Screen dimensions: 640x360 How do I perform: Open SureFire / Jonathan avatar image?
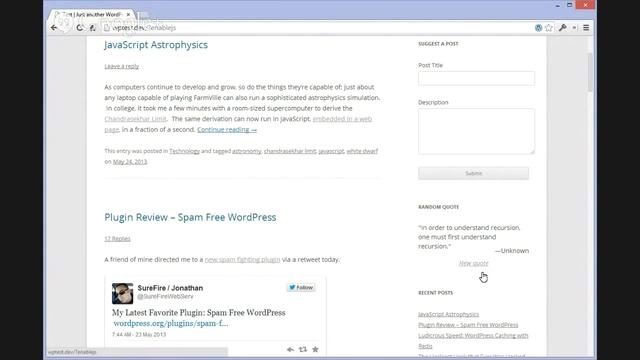point(122,293)
